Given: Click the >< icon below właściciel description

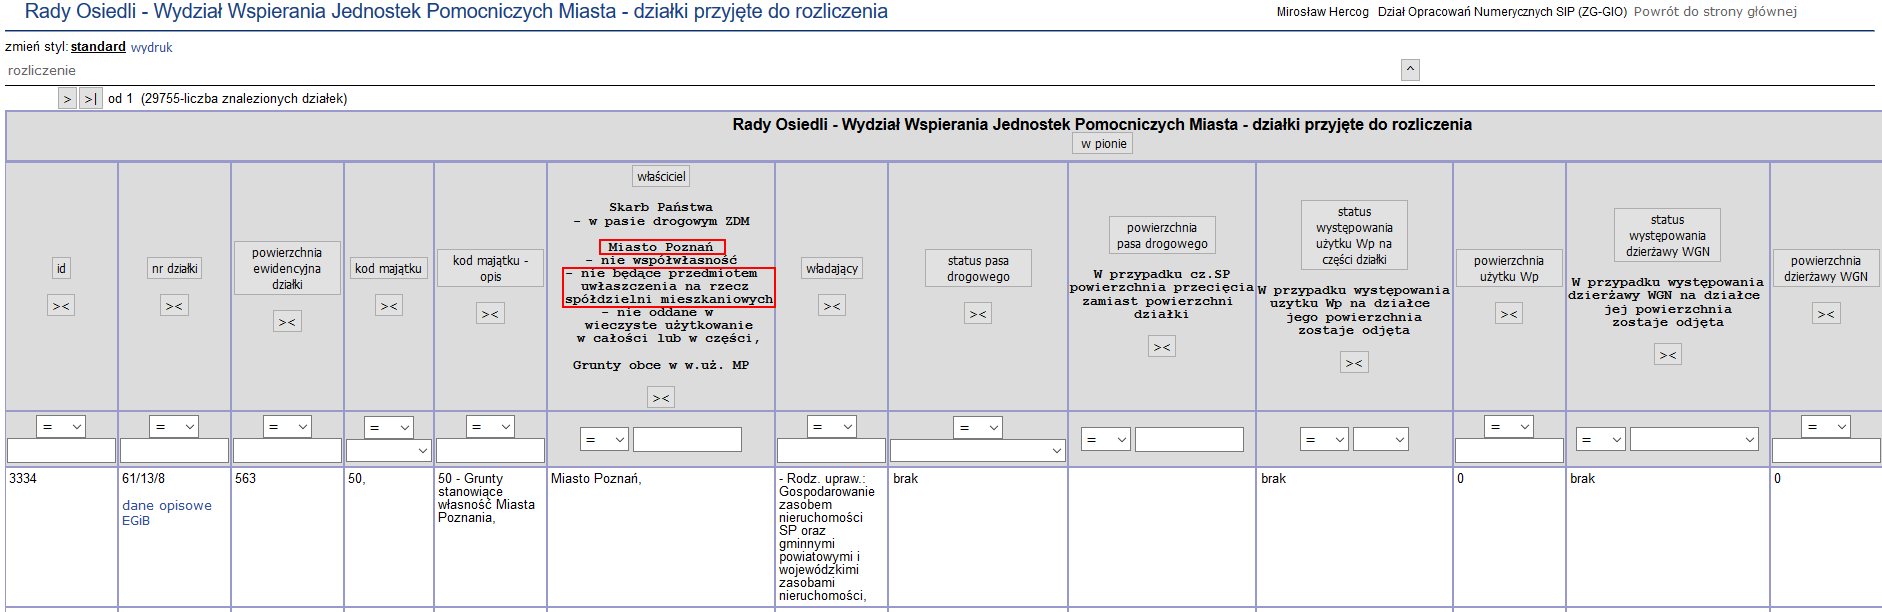Looking at the screenshot, I should [x=661, y=398].
